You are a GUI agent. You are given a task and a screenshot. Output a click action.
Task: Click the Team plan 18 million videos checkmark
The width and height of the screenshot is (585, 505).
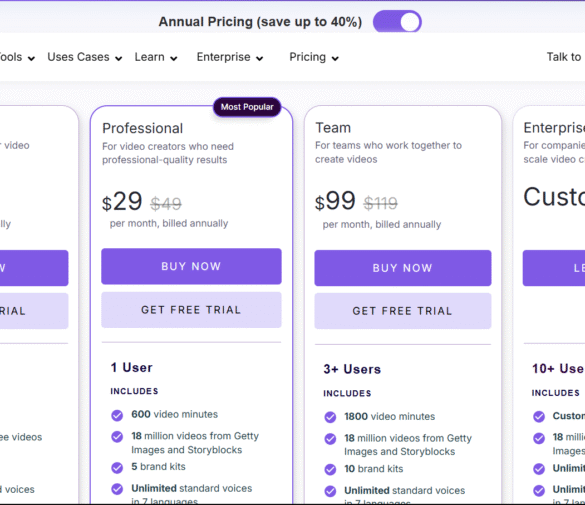click(x=330, y=439)
